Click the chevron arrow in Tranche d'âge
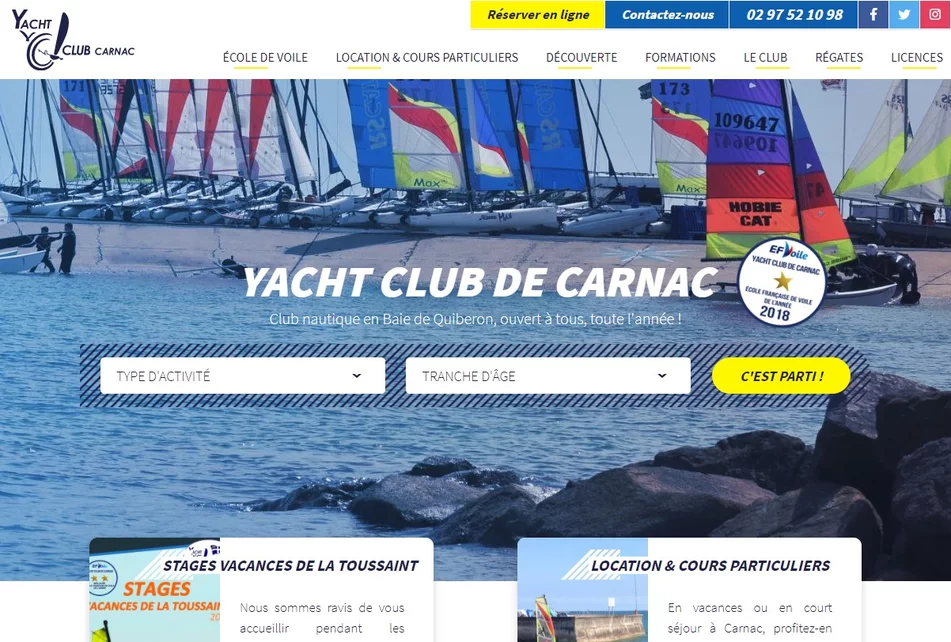Image resolution: width=951 pixels, height=642 pixels. (x=662, y=376)
